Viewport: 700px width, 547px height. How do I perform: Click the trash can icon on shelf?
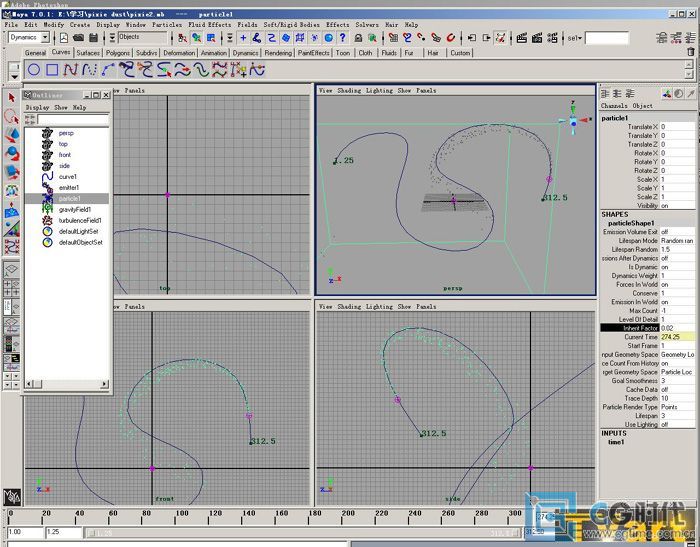(691, 52)
